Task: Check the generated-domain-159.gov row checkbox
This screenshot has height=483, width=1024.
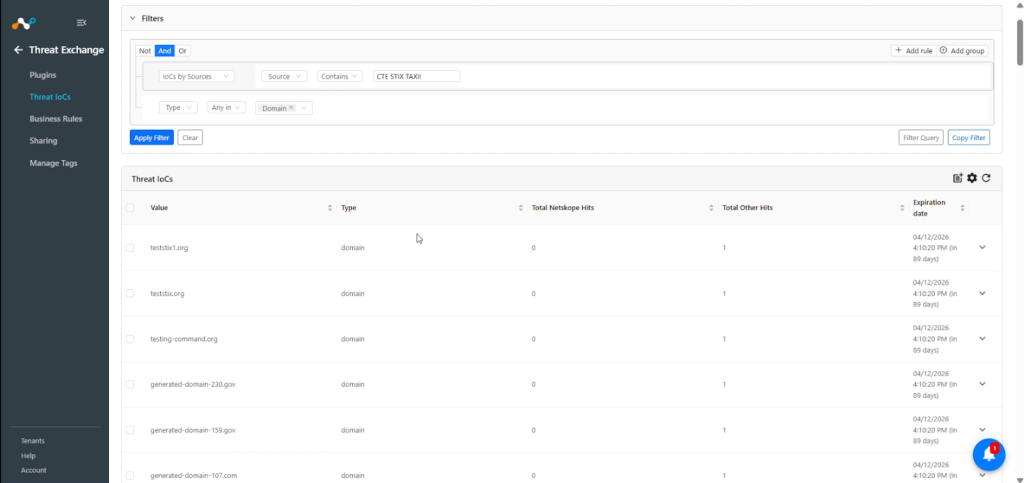Action: pyautogui.click(x=130, y=430)
